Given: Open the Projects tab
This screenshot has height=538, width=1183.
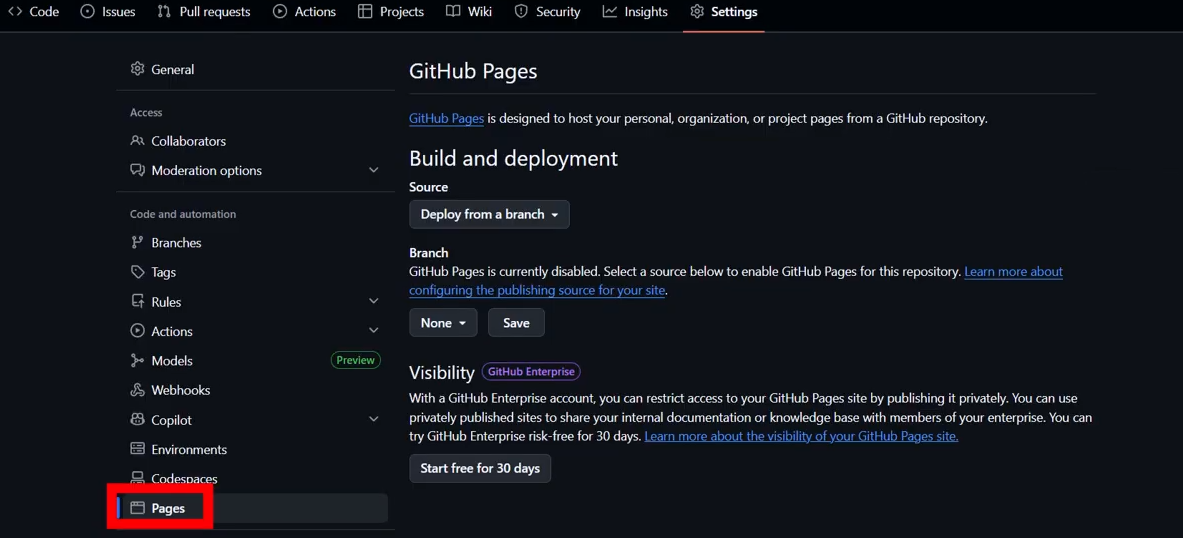Looking at the screenshot, I should (391, 12).
